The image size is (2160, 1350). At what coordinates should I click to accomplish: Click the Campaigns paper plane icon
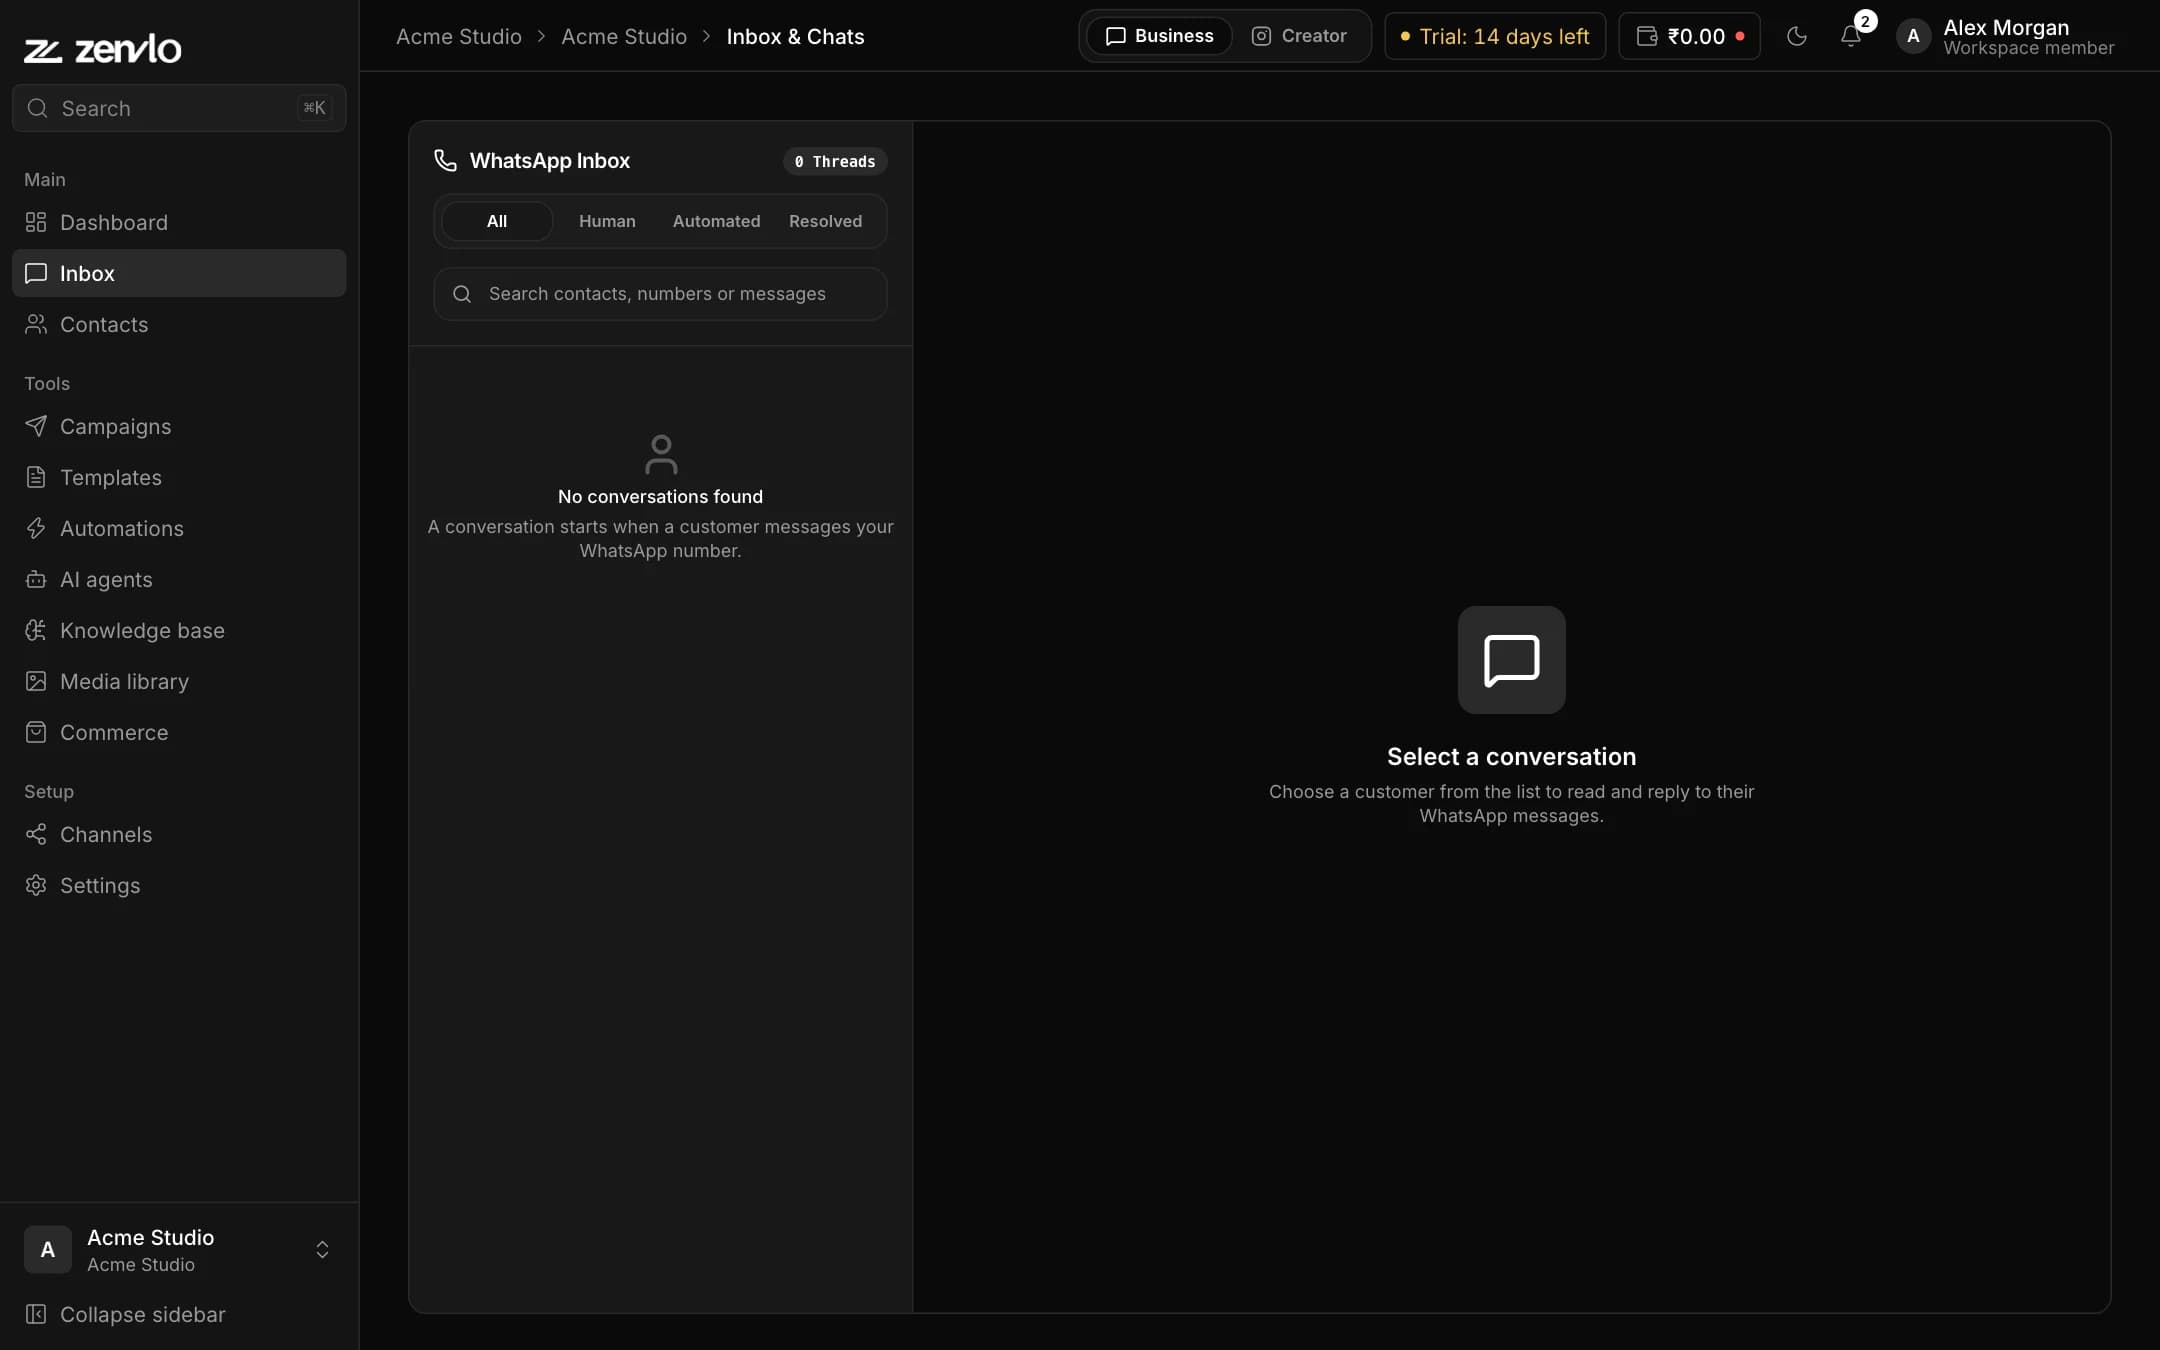pos(36,426)
